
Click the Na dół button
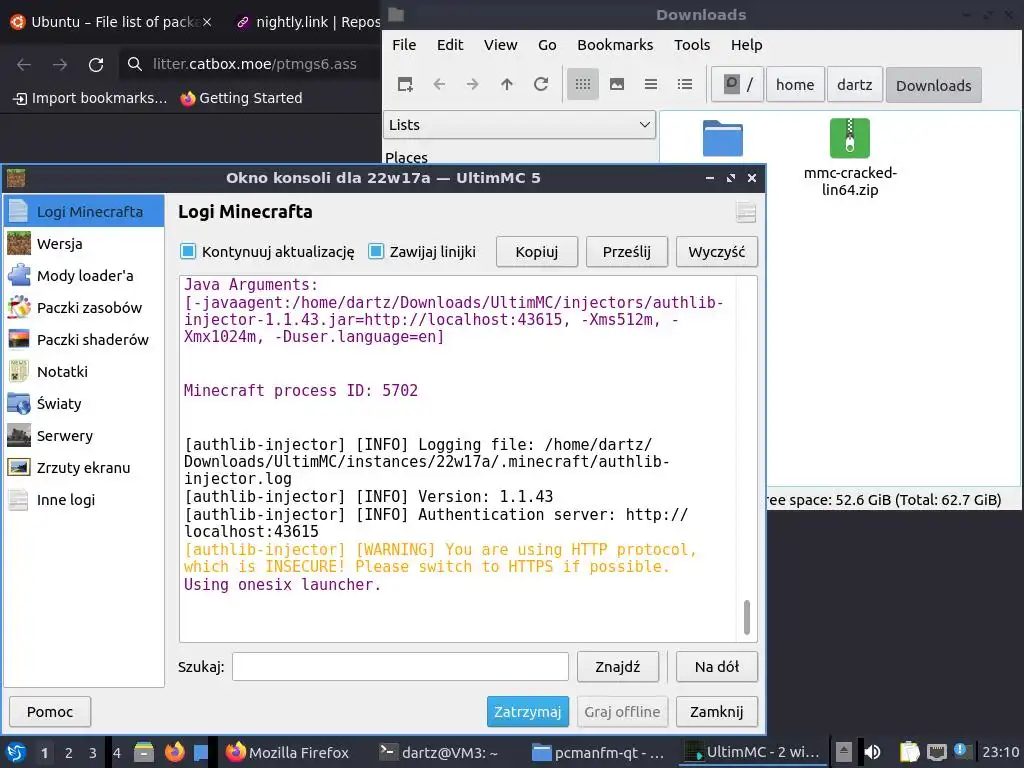point(716,667)
